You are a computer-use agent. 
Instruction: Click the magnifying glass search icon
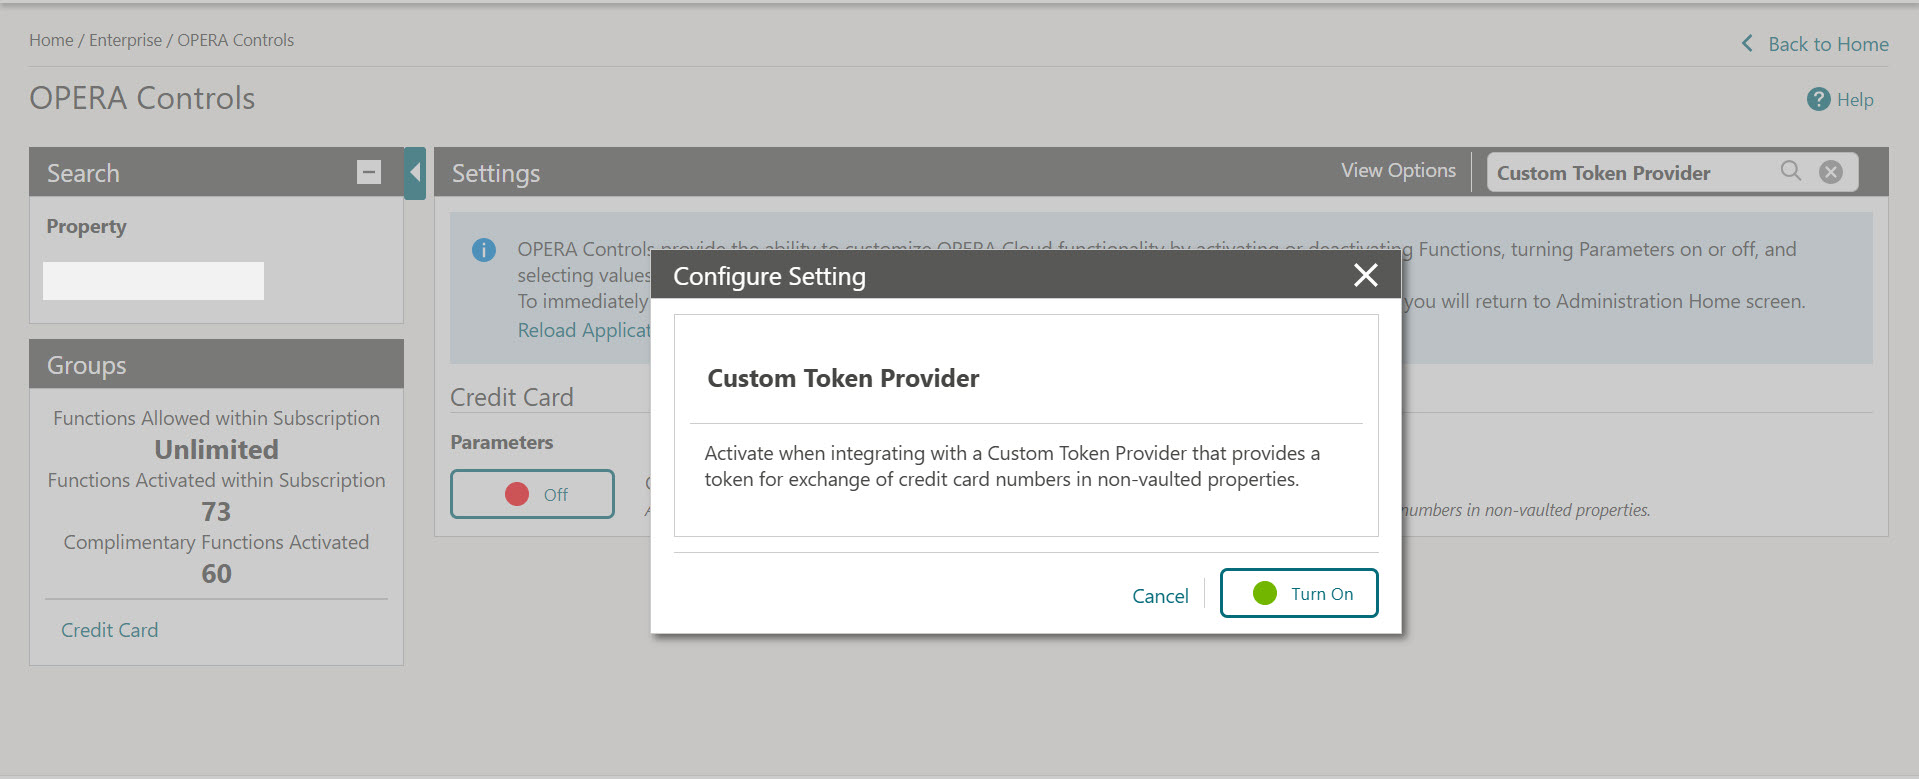1791,171
